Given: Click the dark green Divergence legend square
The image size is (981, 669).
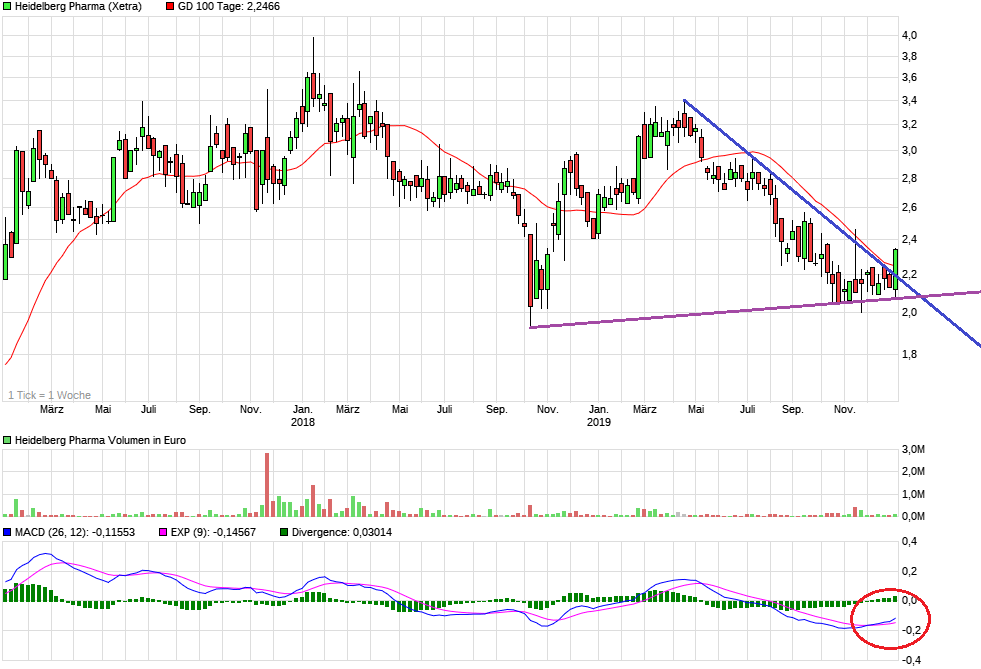Looking at the screenshot, I should click(x=285, y=532).
